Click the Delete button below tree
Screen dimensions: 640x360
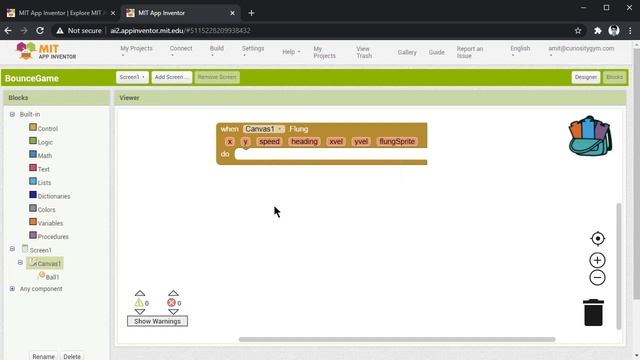[72, 356]
